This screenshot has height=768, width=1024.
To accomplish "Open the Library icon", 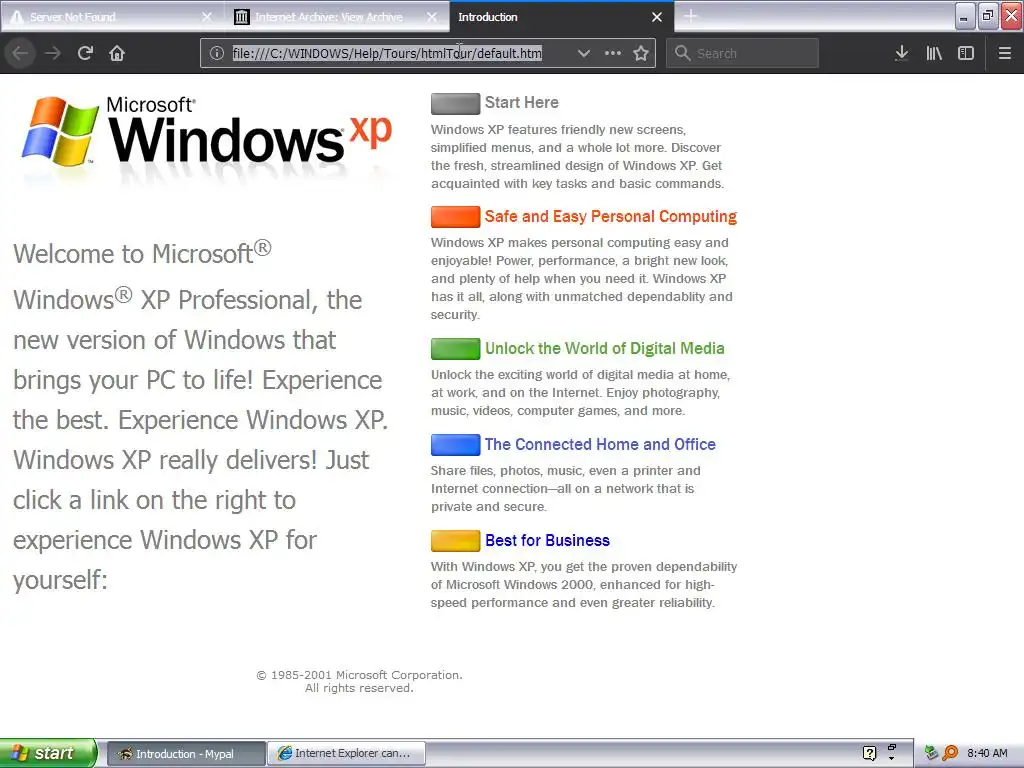I will [934, 53].
